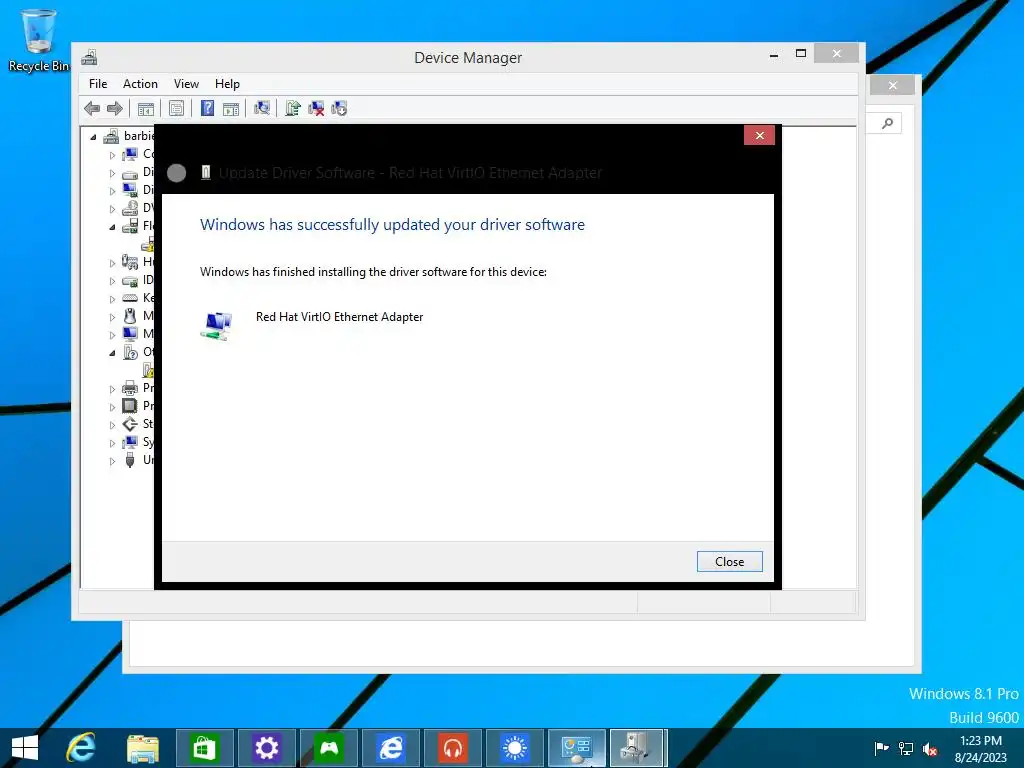The height and width of the screenshot is (768, 1024).
Task: Open the green Windows Store taskbar icon
Action: coord(204,748)
